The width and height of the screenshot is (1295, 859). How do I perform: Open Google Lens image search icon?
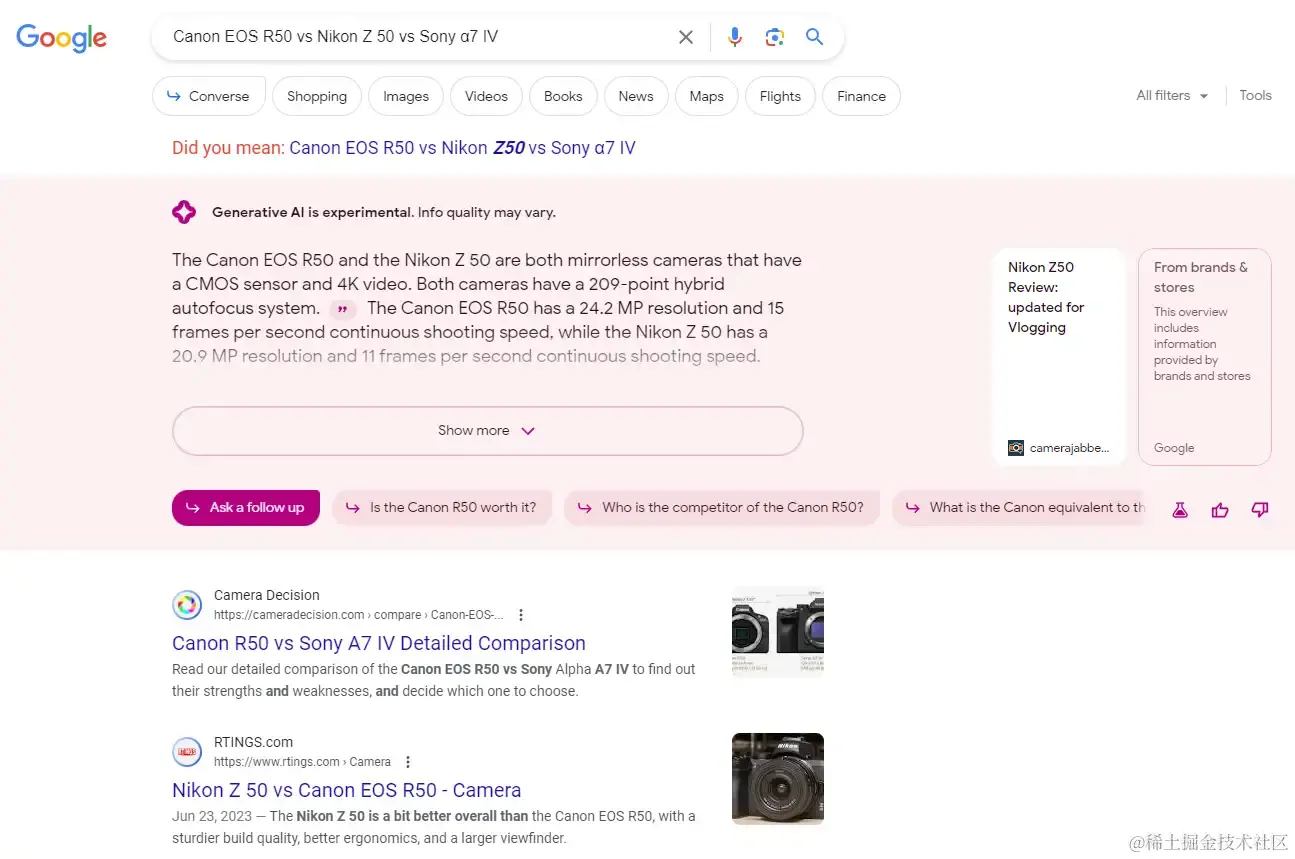click(x=774, y=37)
